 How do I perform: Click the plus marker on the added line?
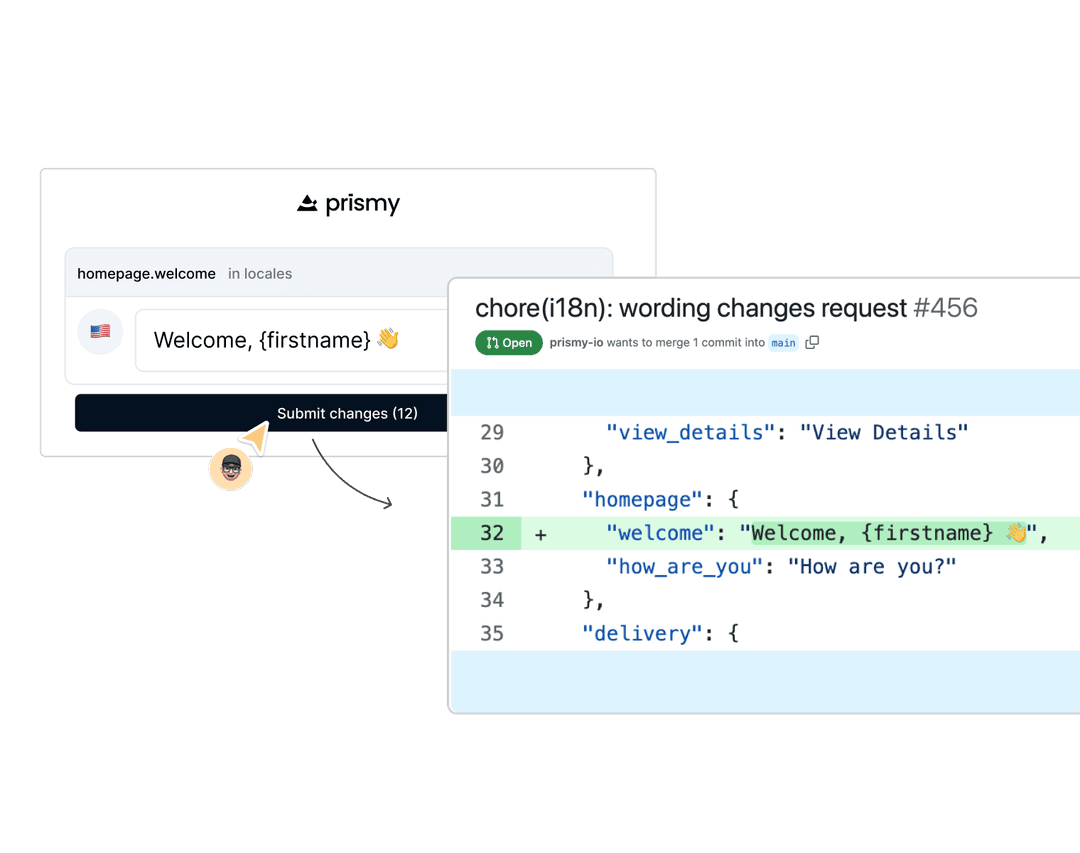click(x=540, y=533)
